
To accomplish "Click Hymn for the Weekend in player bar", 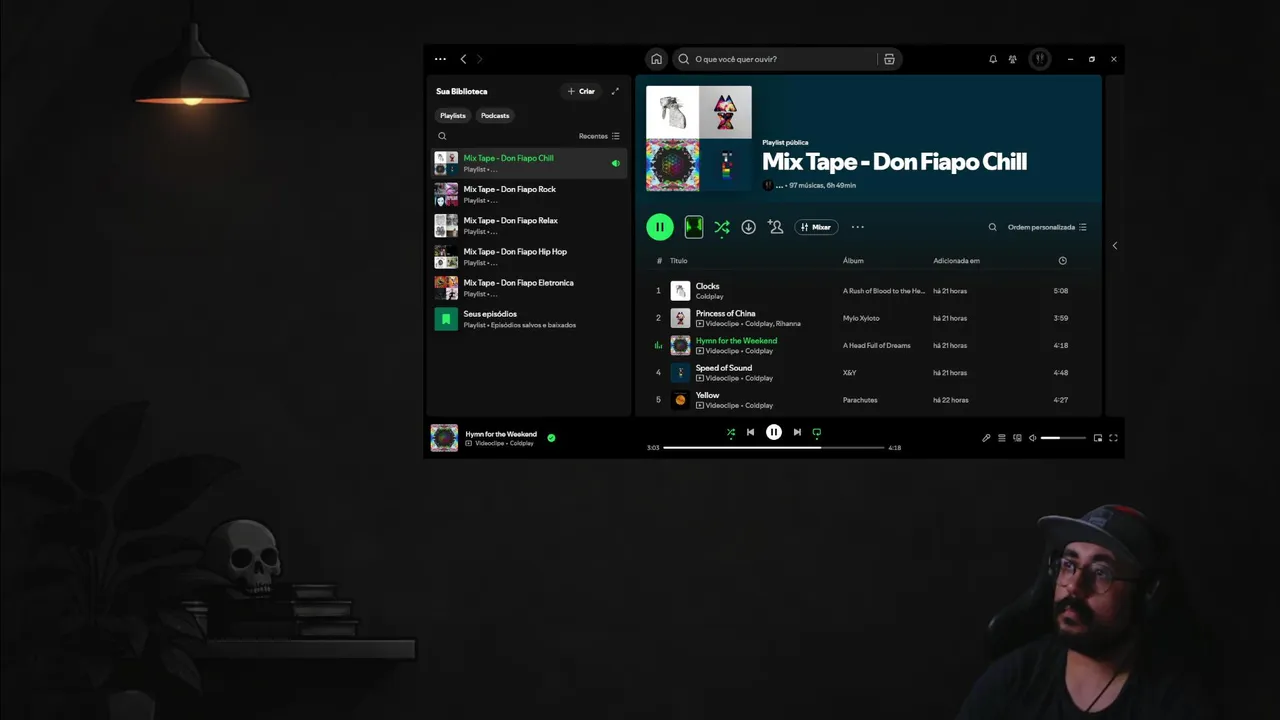I will (501, 434).
